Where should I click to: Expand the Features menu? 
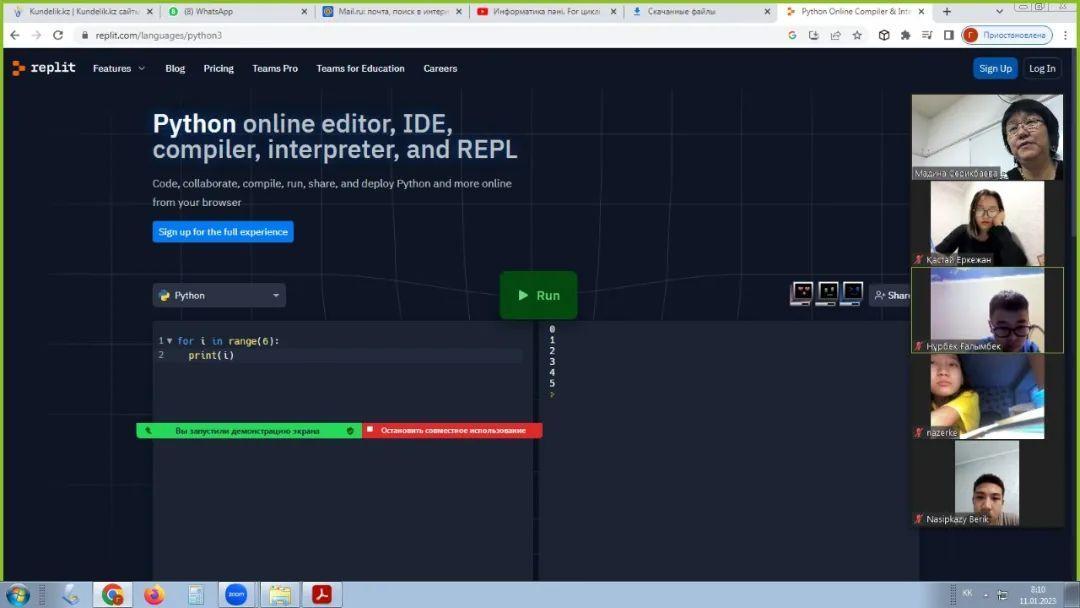coord(118,68)
